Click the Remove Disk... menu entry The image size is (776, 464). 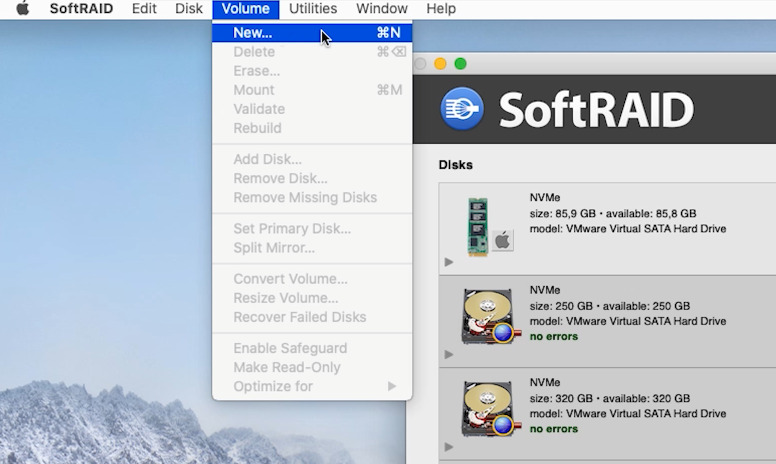click(x=312, y=178)
